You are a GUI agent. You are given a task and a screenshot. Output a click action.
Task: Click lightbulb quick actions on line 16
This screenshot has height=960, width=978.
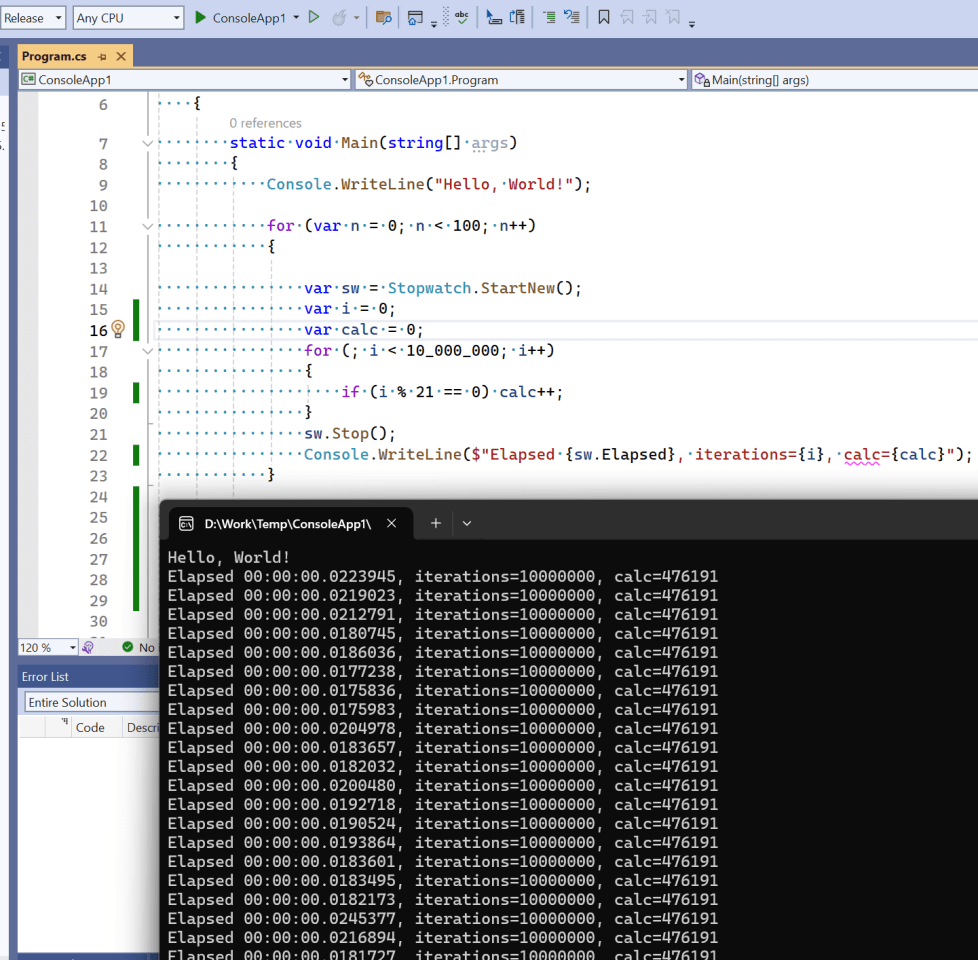point(118,329)
